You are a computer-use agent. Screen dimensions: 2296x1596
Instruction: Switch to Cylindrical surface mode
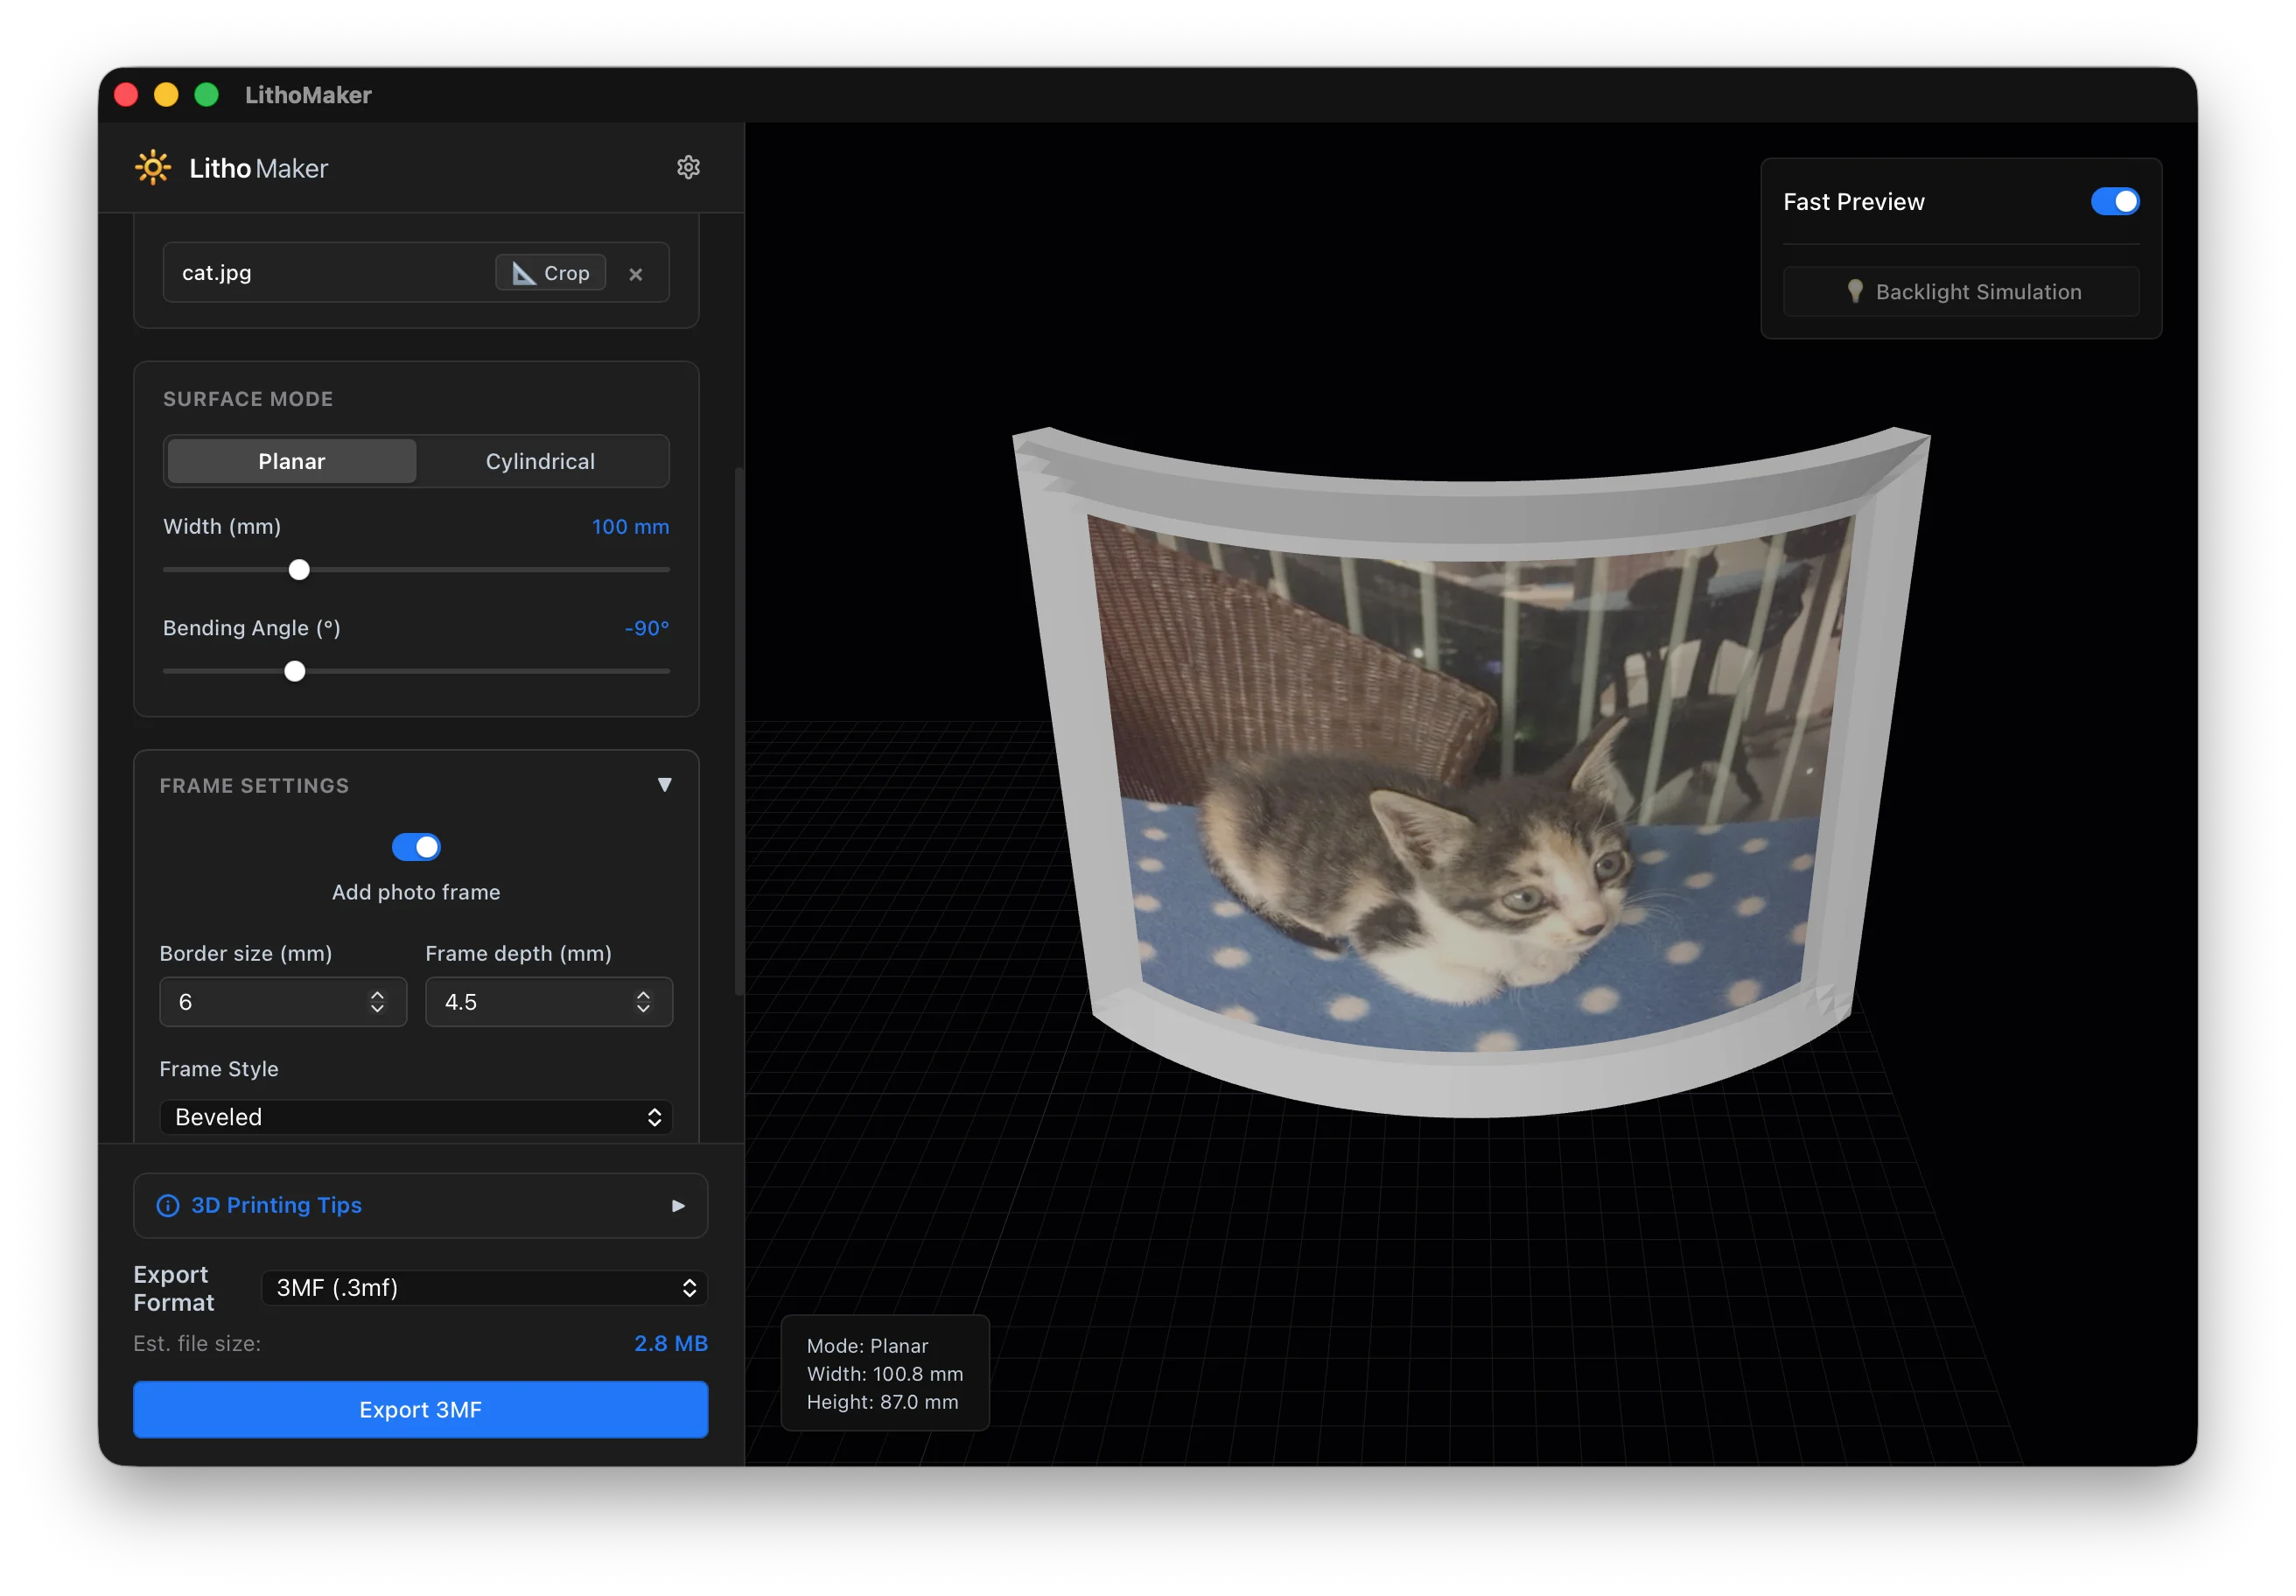click(541, 461)
